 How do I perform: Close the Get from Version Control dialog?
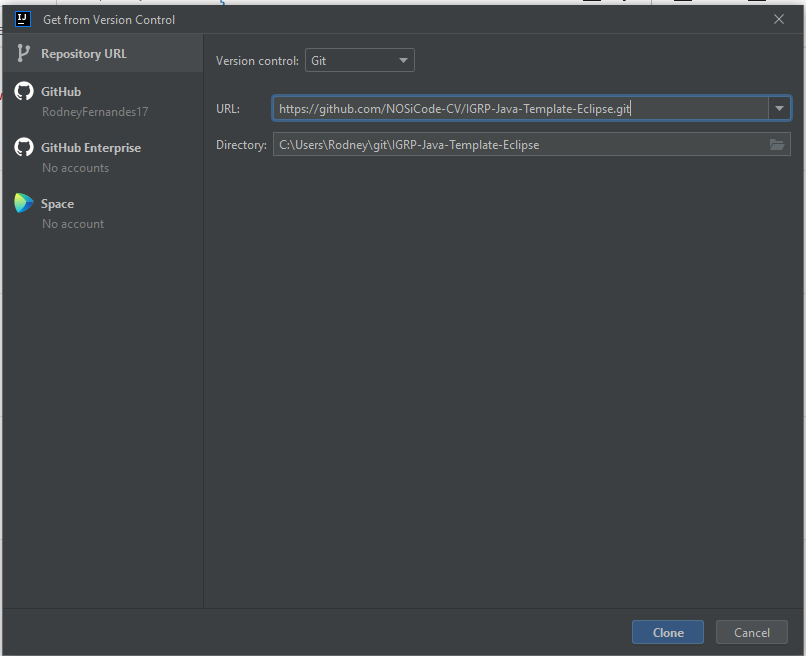coord(779,20)
